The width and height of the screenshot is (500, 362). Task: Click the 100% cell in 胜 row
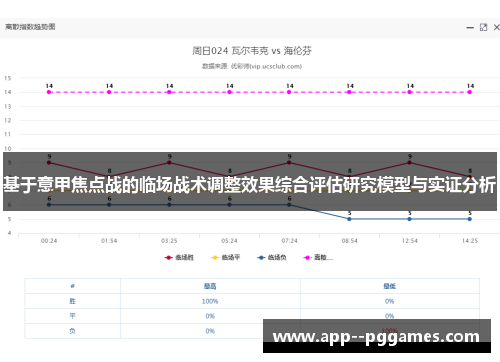[x=210, y=301]
